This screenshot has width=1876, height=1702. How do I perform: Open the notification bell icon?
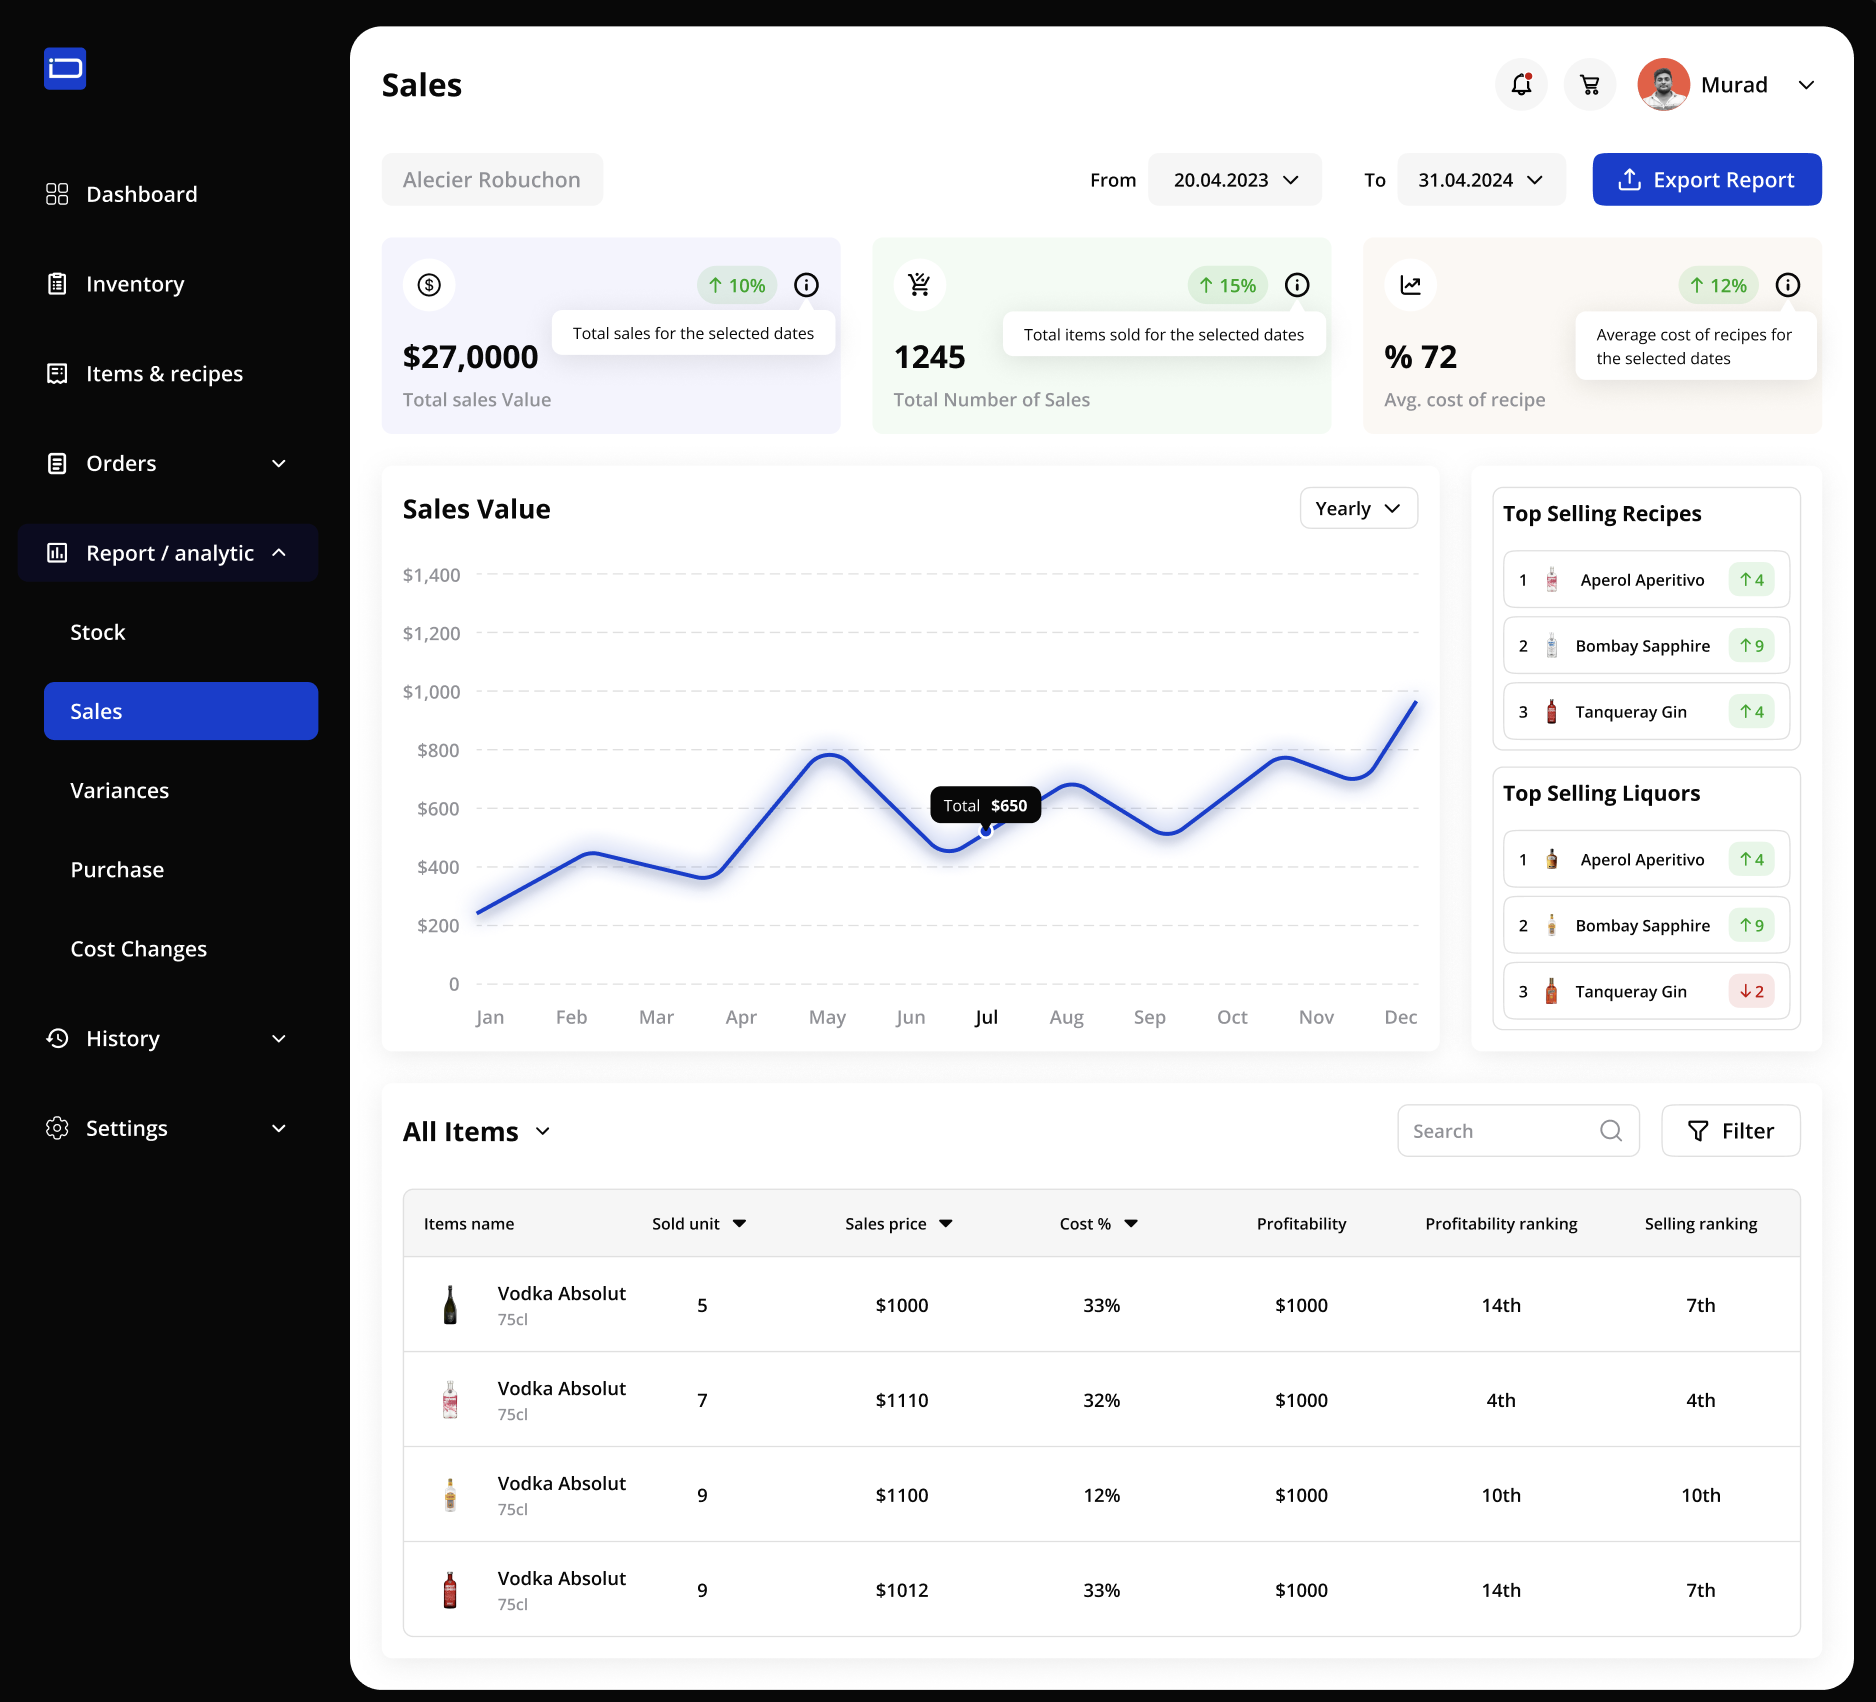(1521, 84)
